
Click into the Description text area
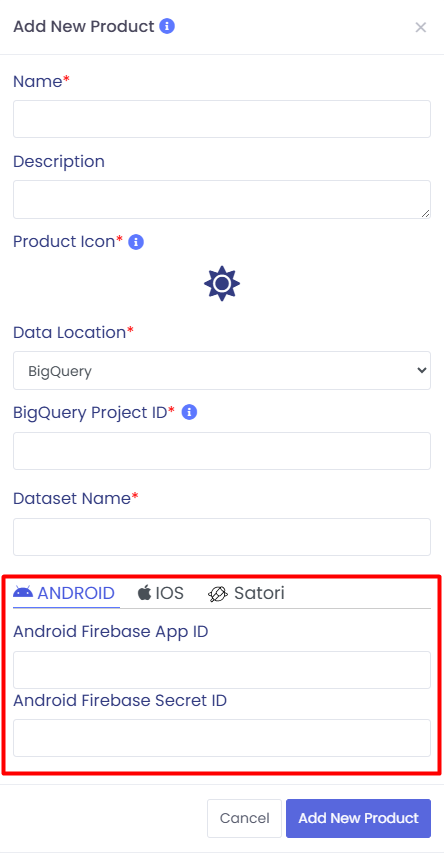click(222, 200)
